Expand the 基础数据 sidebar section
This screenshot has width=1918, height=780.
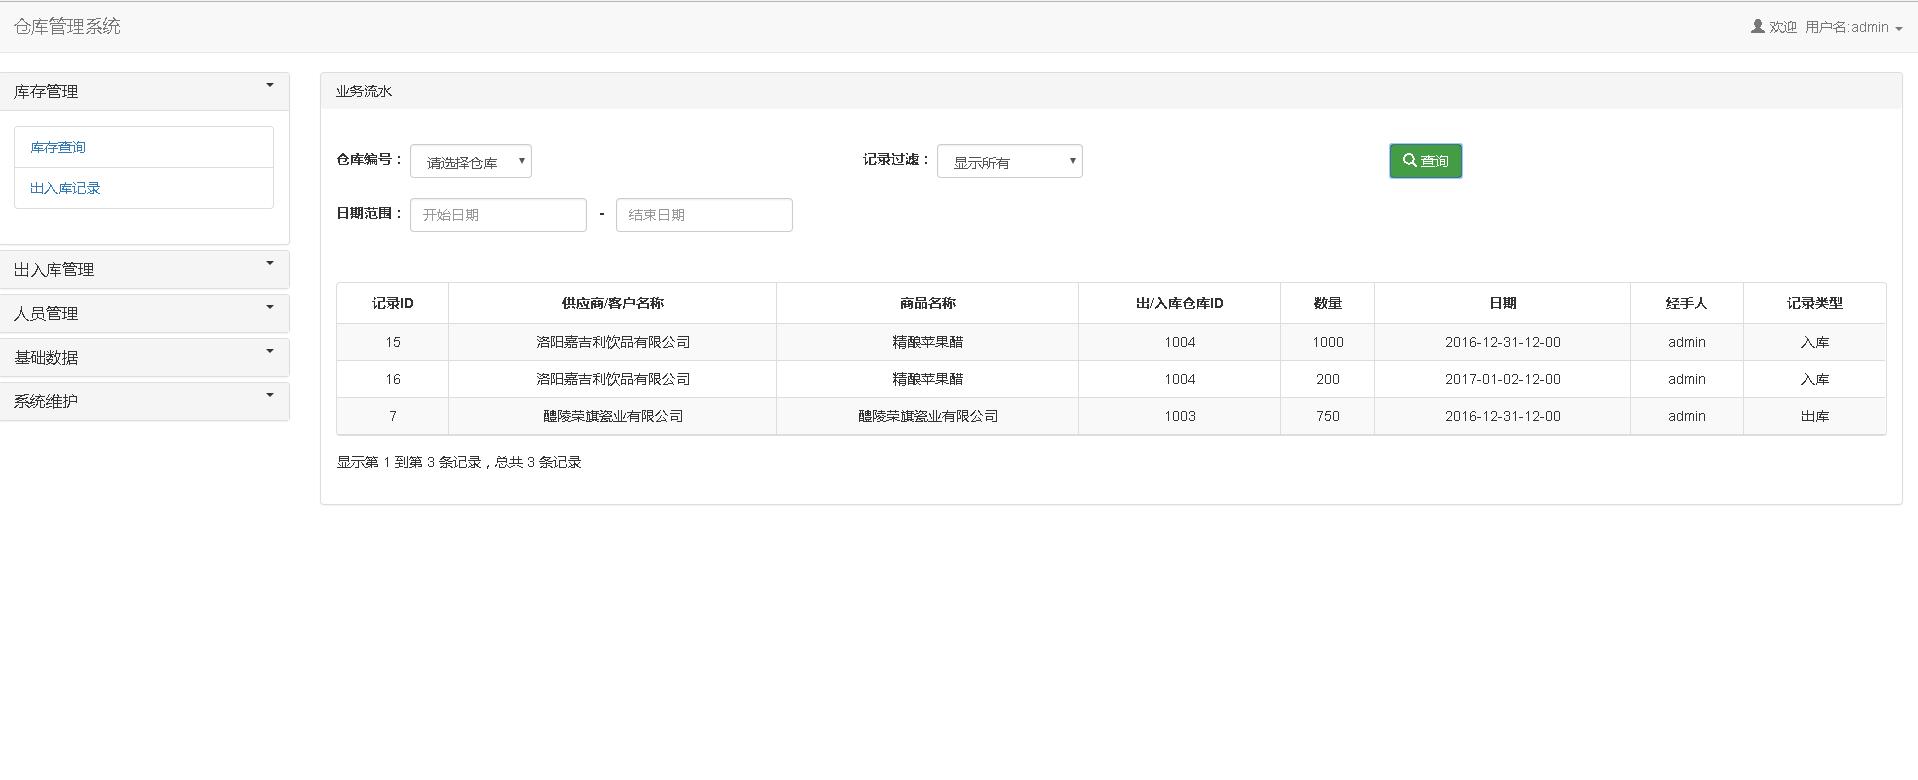coord(144,358)
